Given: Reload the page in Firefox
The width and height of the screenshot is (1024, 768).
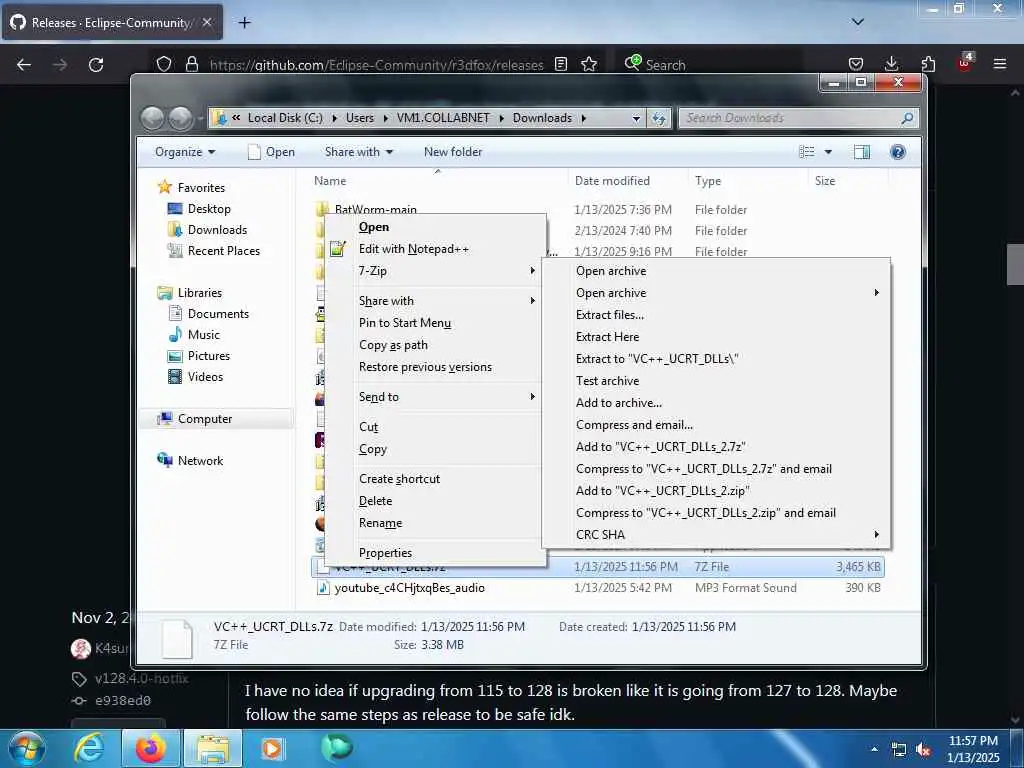Looking at the screenshot, I should [x=96, y=65].
